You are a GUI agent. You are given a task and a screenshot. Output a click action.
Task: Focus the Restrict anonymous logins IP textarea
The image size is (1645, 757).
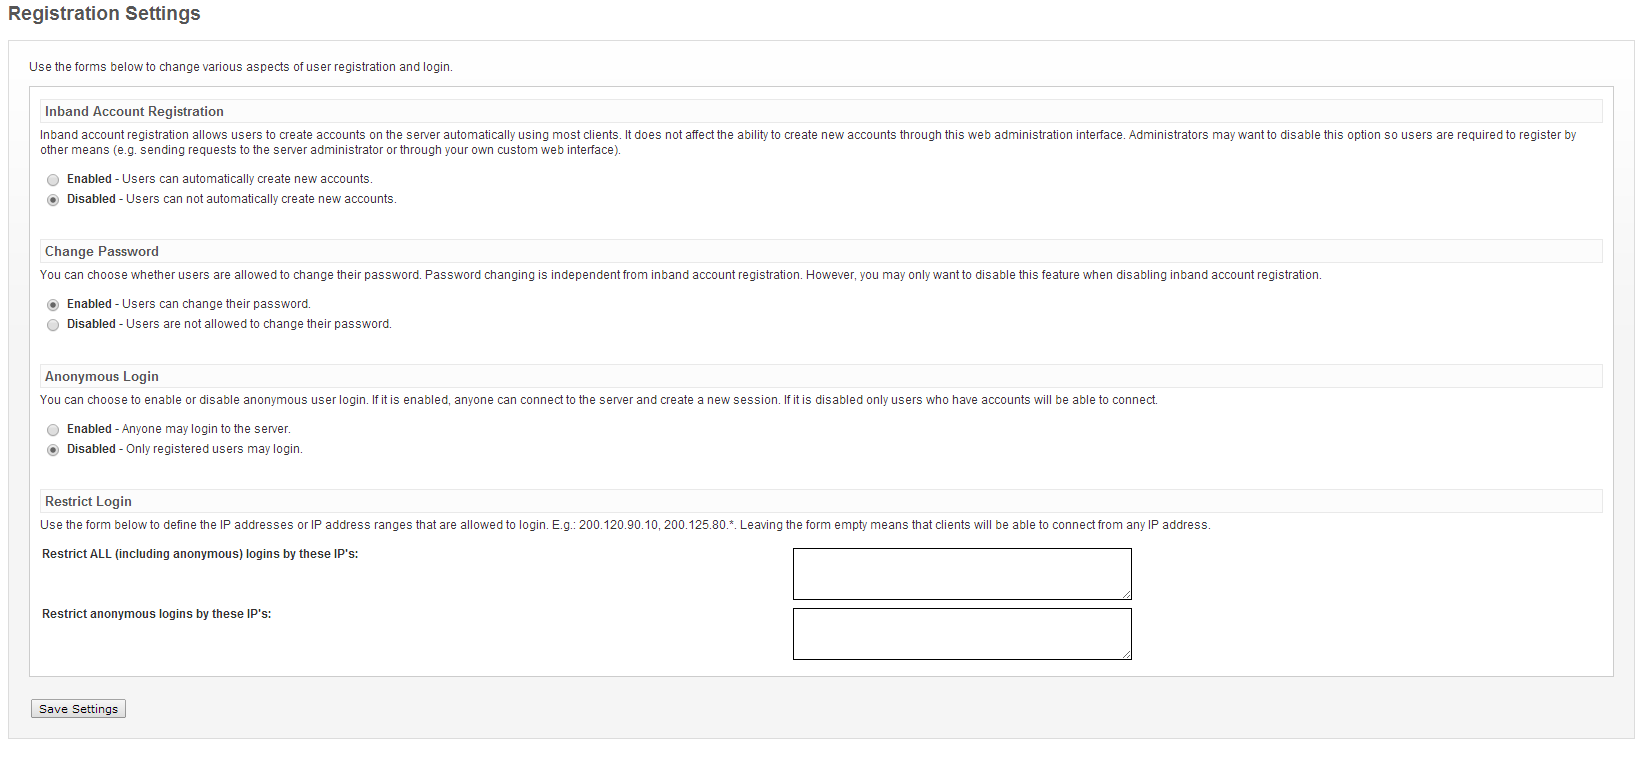[x=961, y=633]
